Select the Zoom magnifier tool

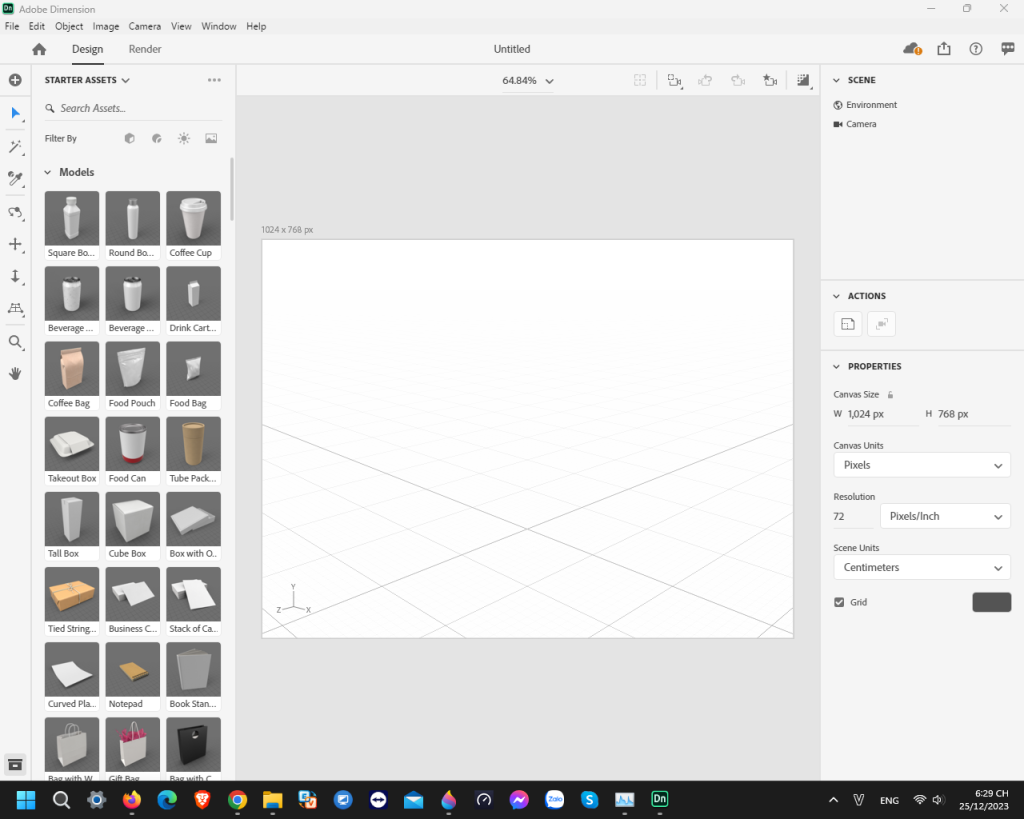click(16, 342)
